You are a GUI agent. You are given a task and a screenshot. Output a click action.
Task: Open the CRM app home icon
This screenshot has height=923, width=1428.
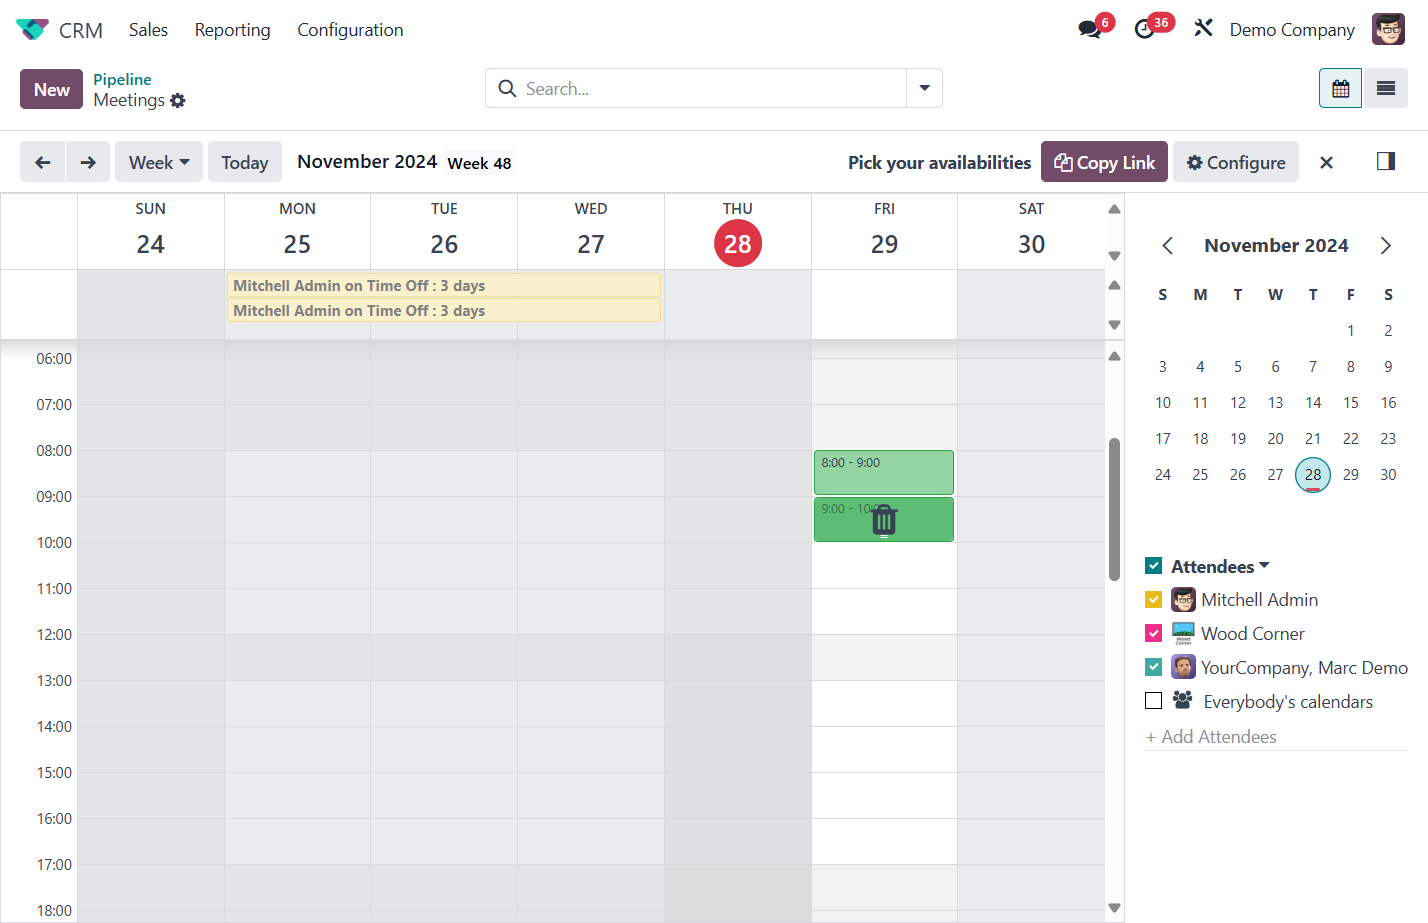click(x=32, y=30)
